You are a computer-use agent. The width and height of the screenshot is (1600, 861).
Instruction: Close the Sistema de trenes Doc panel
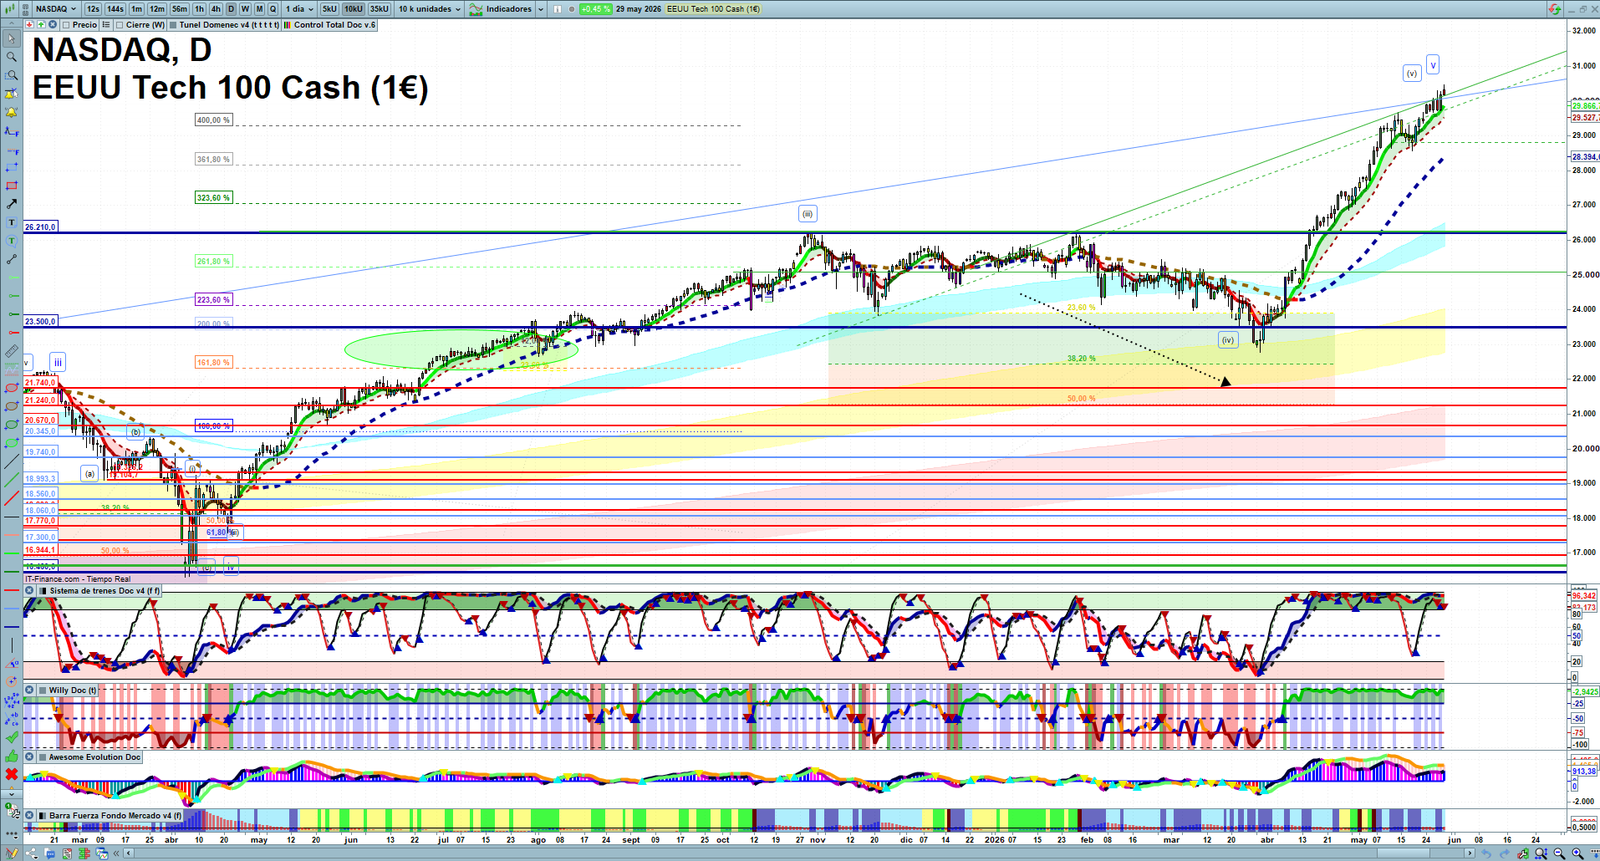[29, 590]
